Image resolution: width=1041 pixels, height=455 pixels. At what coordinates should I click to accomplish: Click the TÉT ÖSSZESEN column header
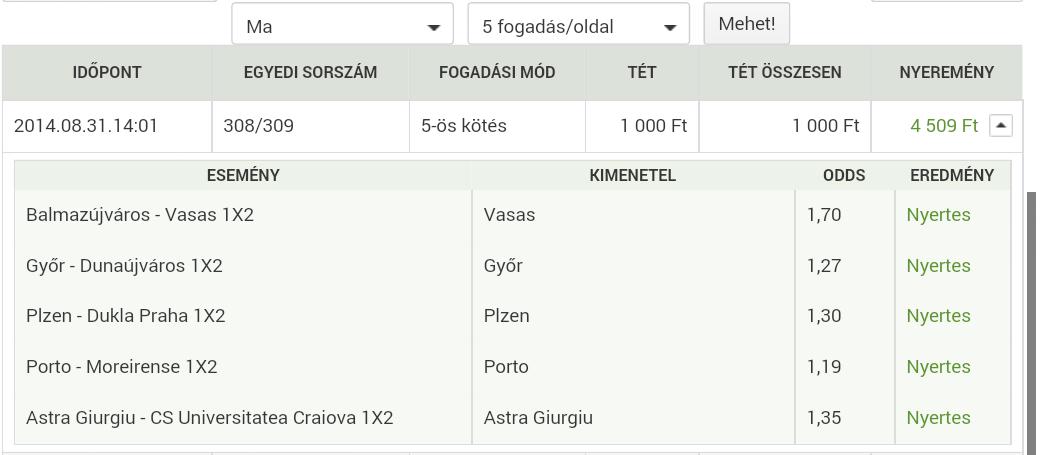[x=785, y=72]
